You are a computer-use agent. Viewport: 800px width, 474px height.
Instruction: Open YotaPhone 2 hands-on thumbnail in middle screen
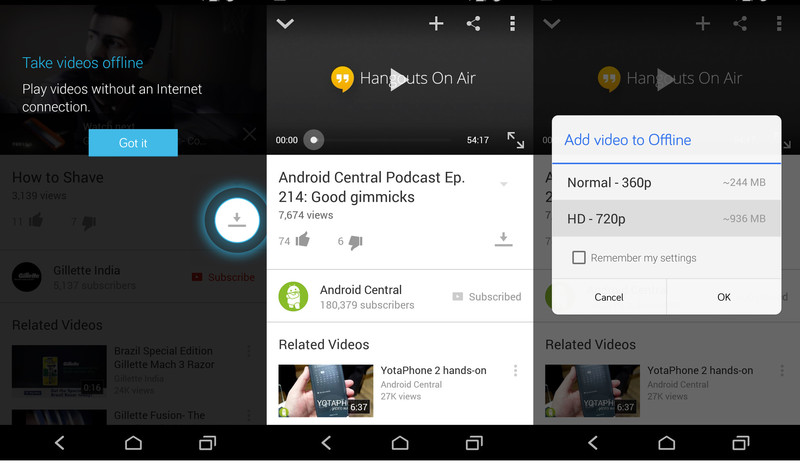pyautogui.click(x=326, y=390)
